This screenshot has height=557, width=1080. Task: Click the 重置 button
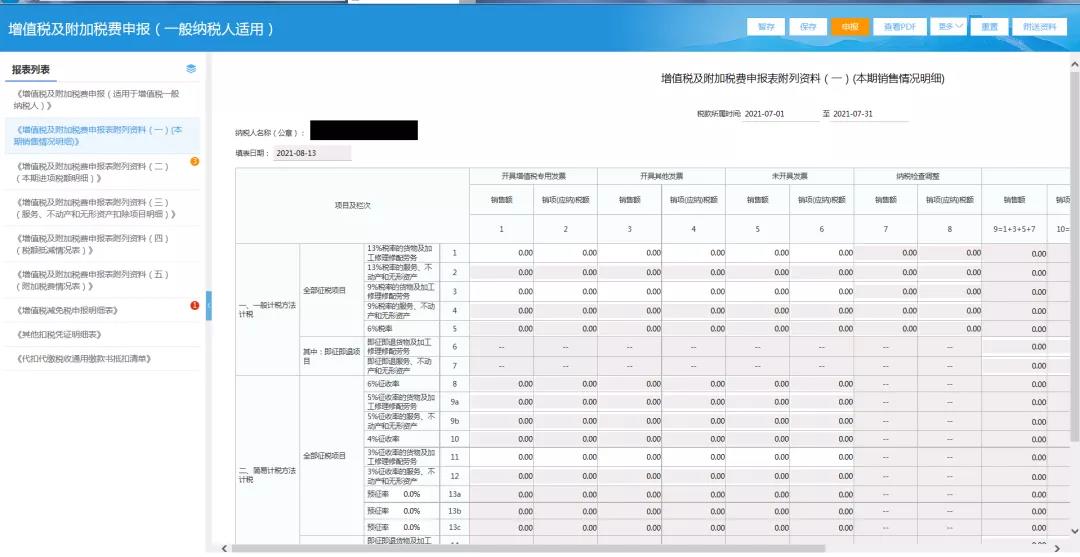click(989, 27)
